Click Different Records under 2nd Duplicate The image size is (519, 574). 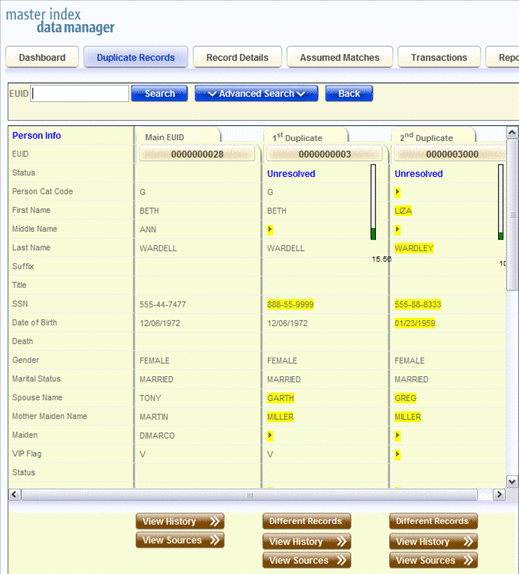pos(433,521)
